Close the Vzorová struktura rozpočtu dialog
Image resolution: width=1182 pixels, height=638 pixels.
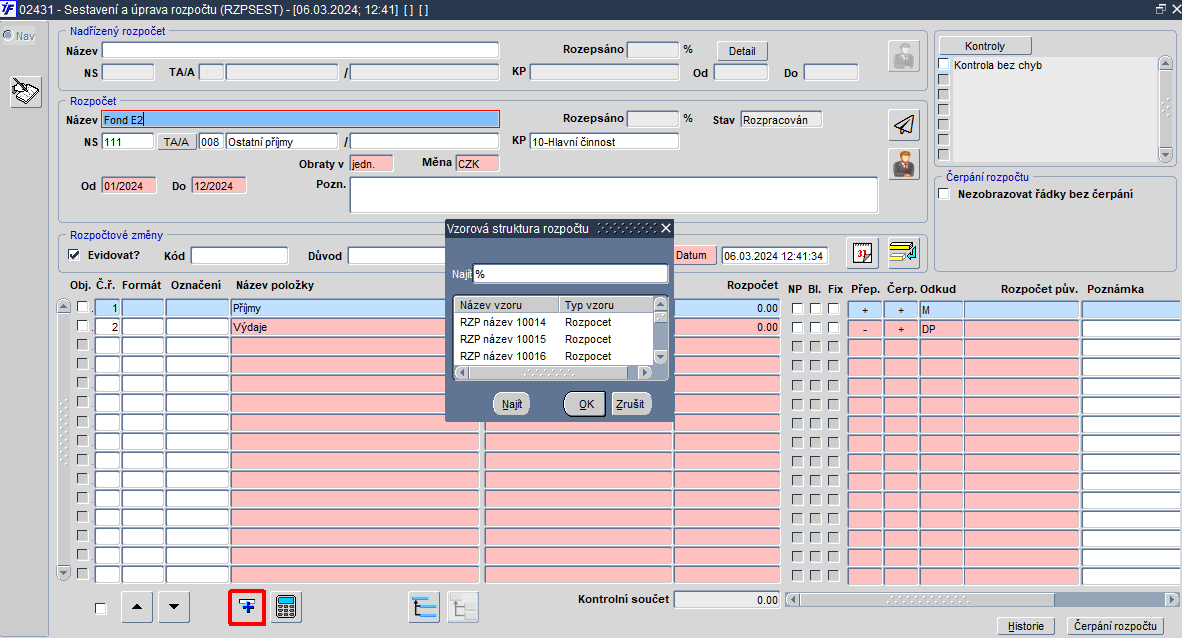click(666, 228)
